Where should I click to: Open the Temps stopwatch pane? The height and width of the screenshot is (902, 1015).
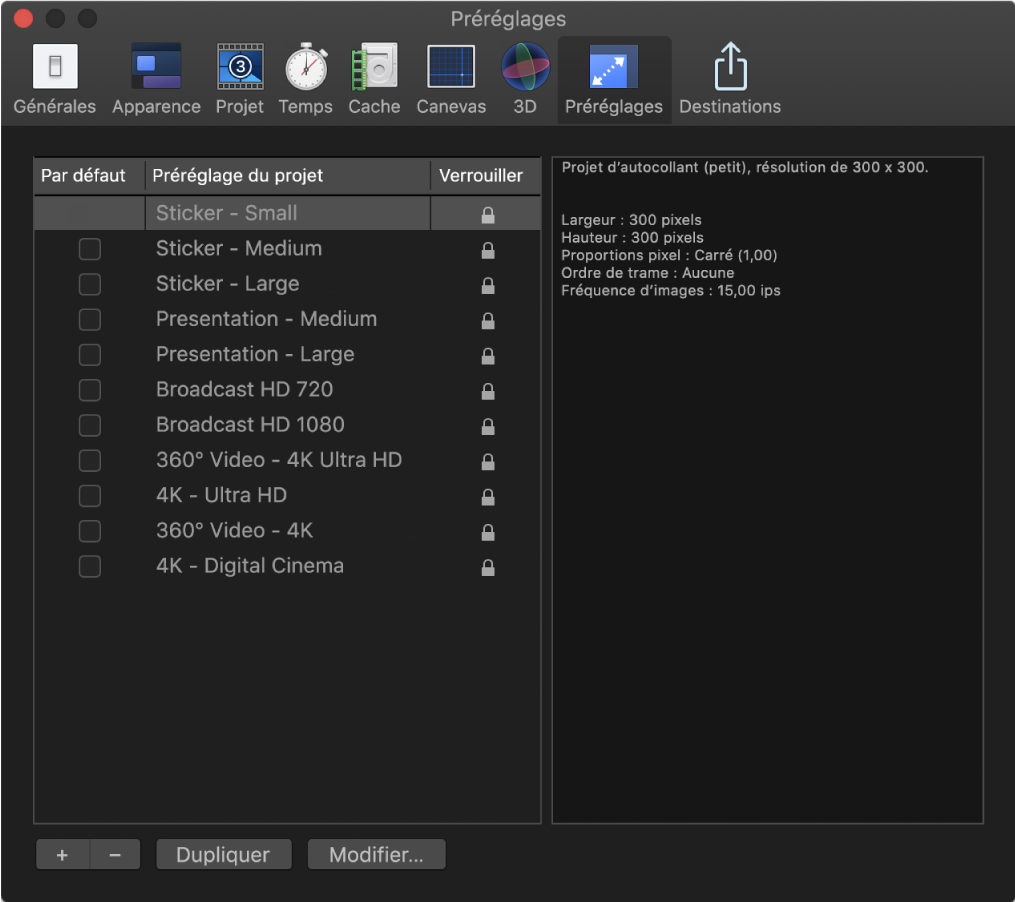305,80
